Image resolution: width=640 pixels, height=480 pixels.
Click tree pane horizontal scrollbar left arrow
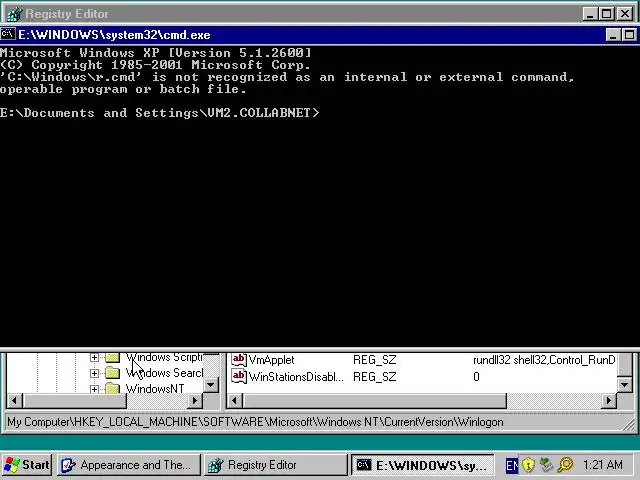pyautogui.click(x=15, y=401)
